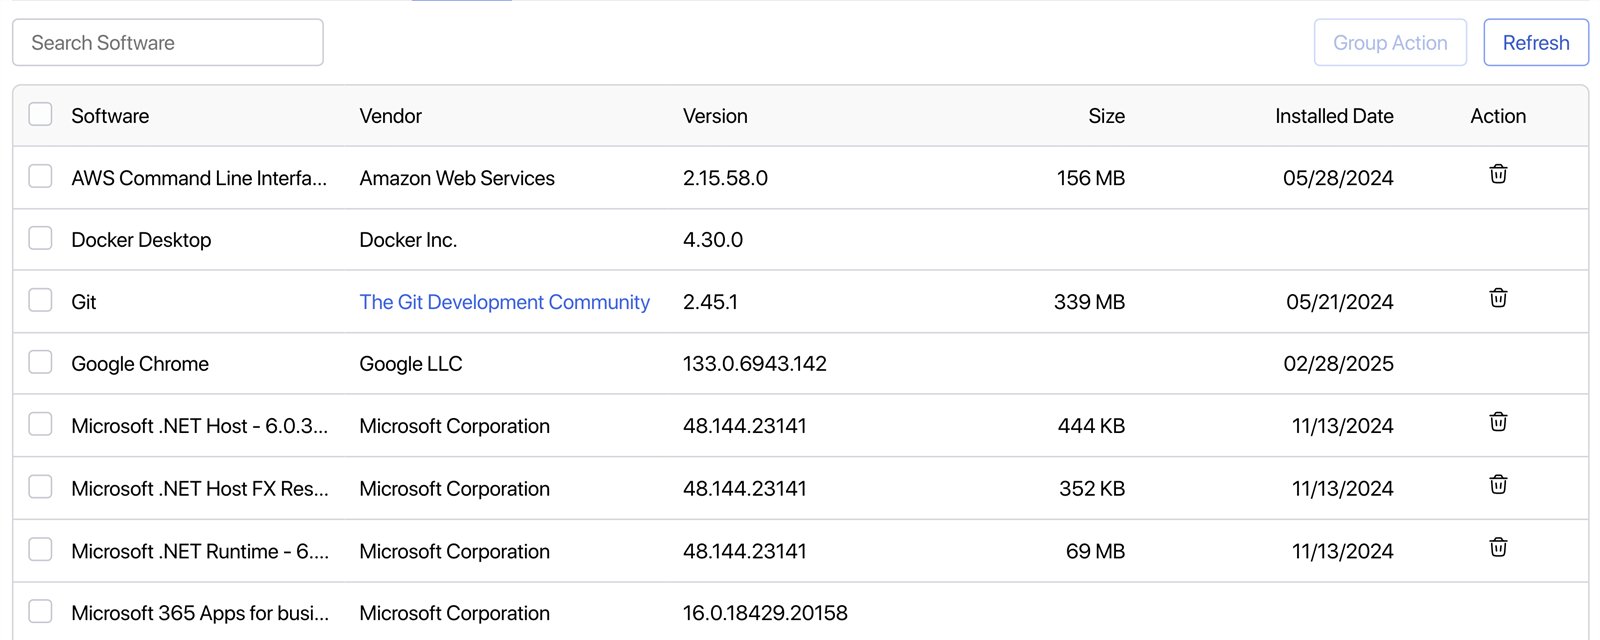This screenshot has width=1600, height=640.
Task: Select the AWS Command Line Interface name
Action: click(199, 178)
